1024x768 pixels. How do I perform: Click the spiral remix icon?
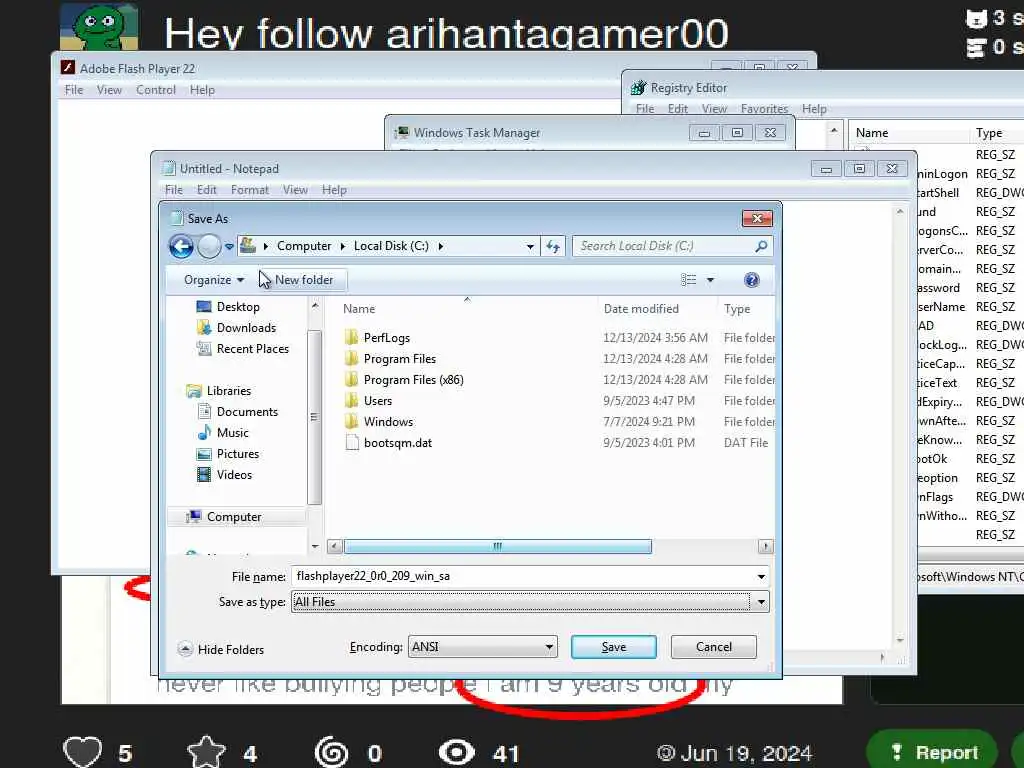331,752
